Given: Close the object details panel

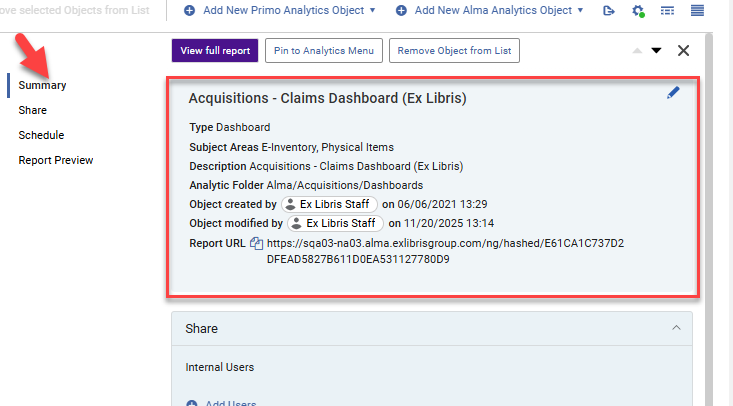Looking at the screenshot, I should [x=683, y=51].
